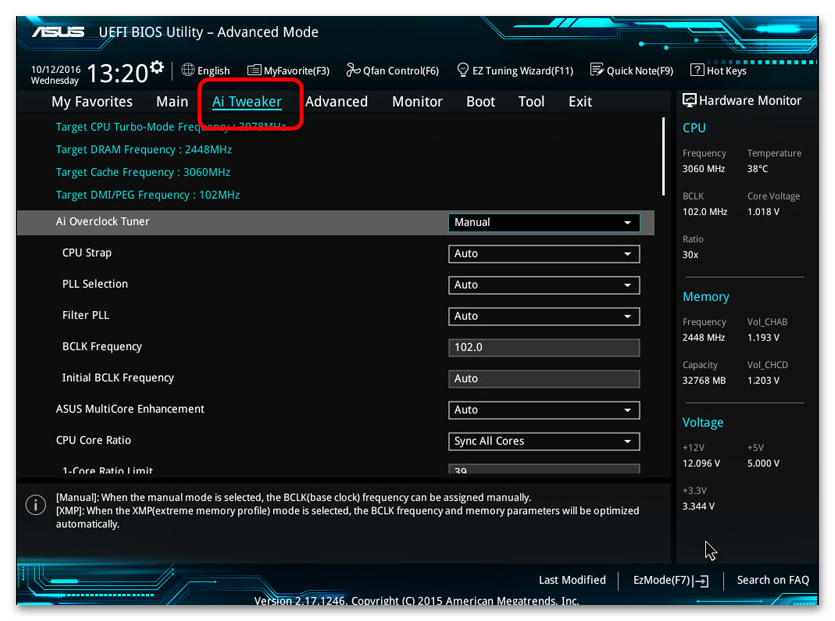
Task: Click the settings gear next to the clock
Action: coord(157,68)
